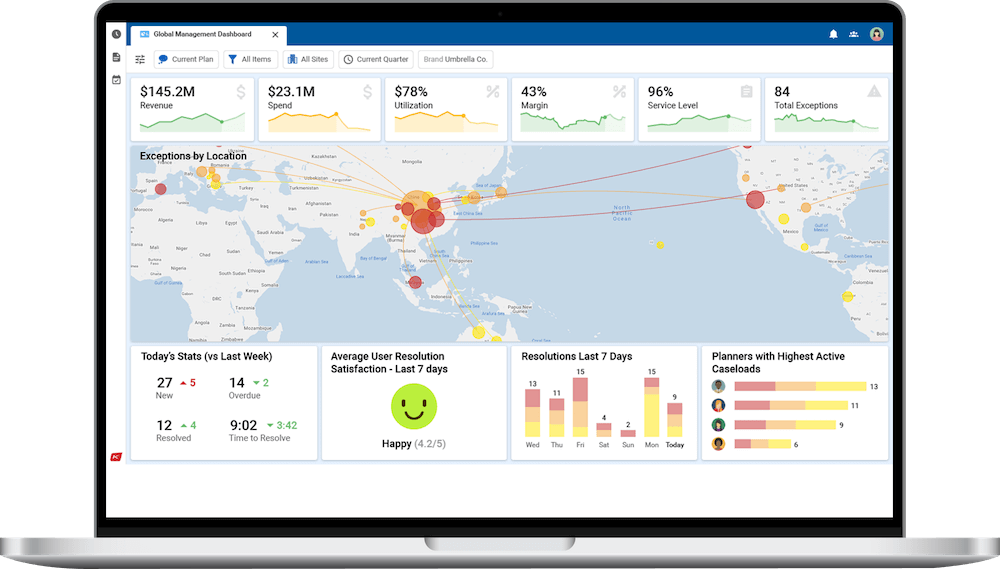Select the top planner avatar with 13 cases

719,387
